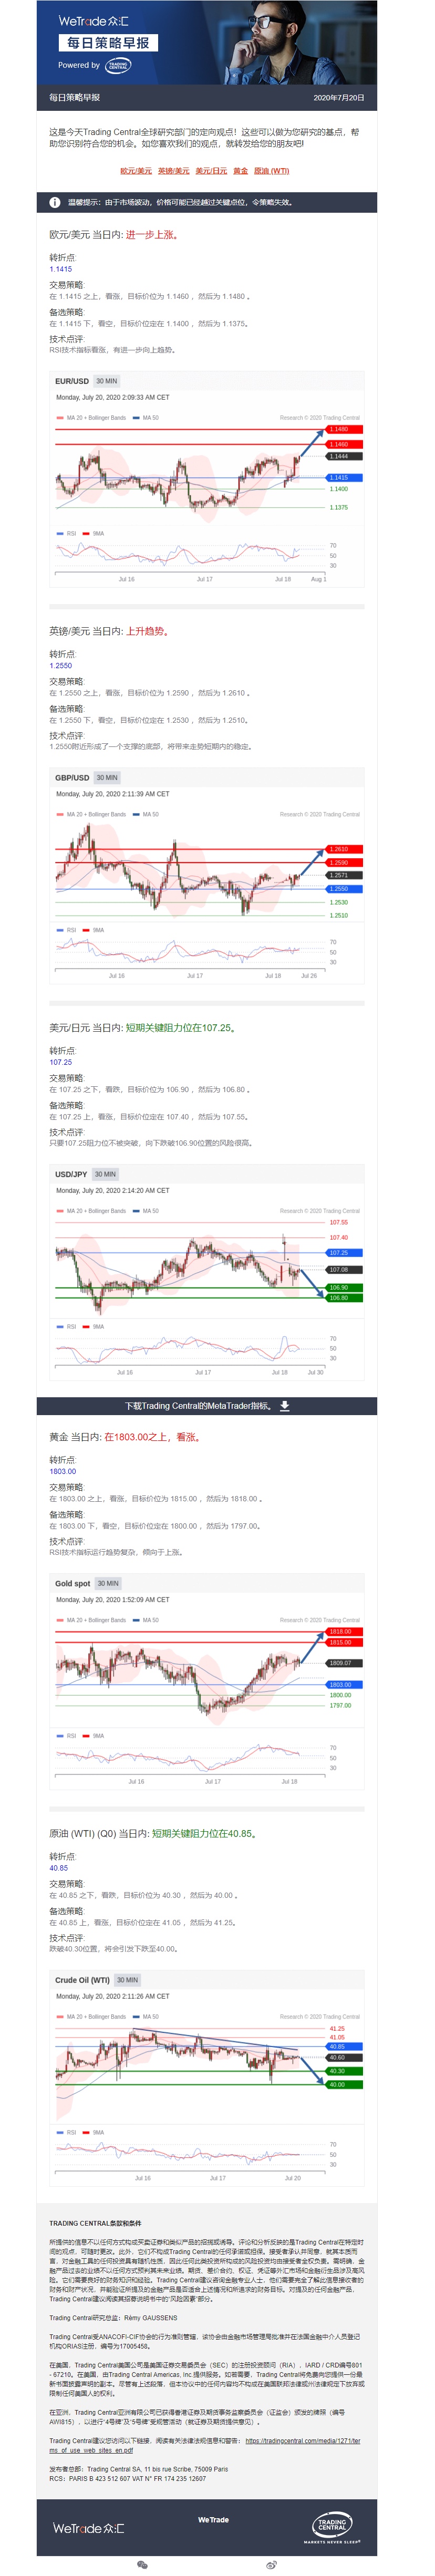This screenshot has width=435, height=2576.
Task: Click the '30 MIN' badge on EUR/USD chart
Action: (107, 381)
